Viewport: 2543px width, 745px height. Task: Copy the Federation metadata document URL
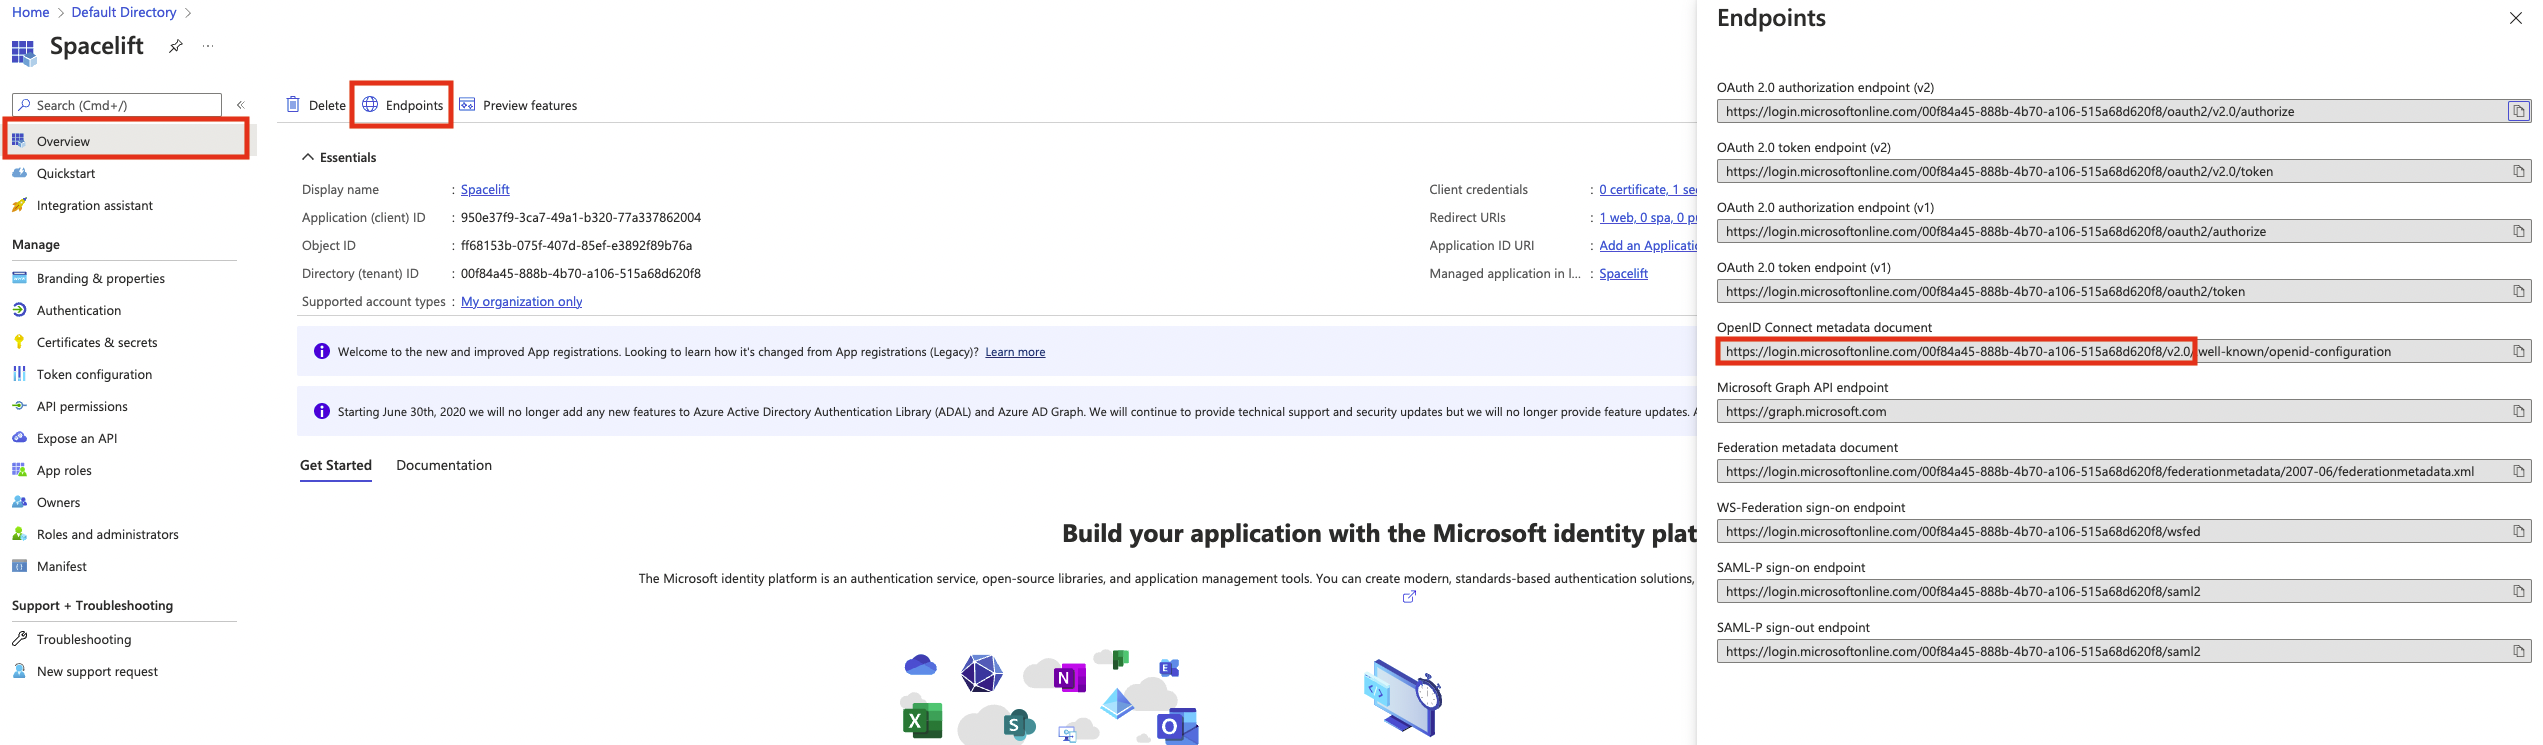pyautogui.click(x=2519, y=471)
